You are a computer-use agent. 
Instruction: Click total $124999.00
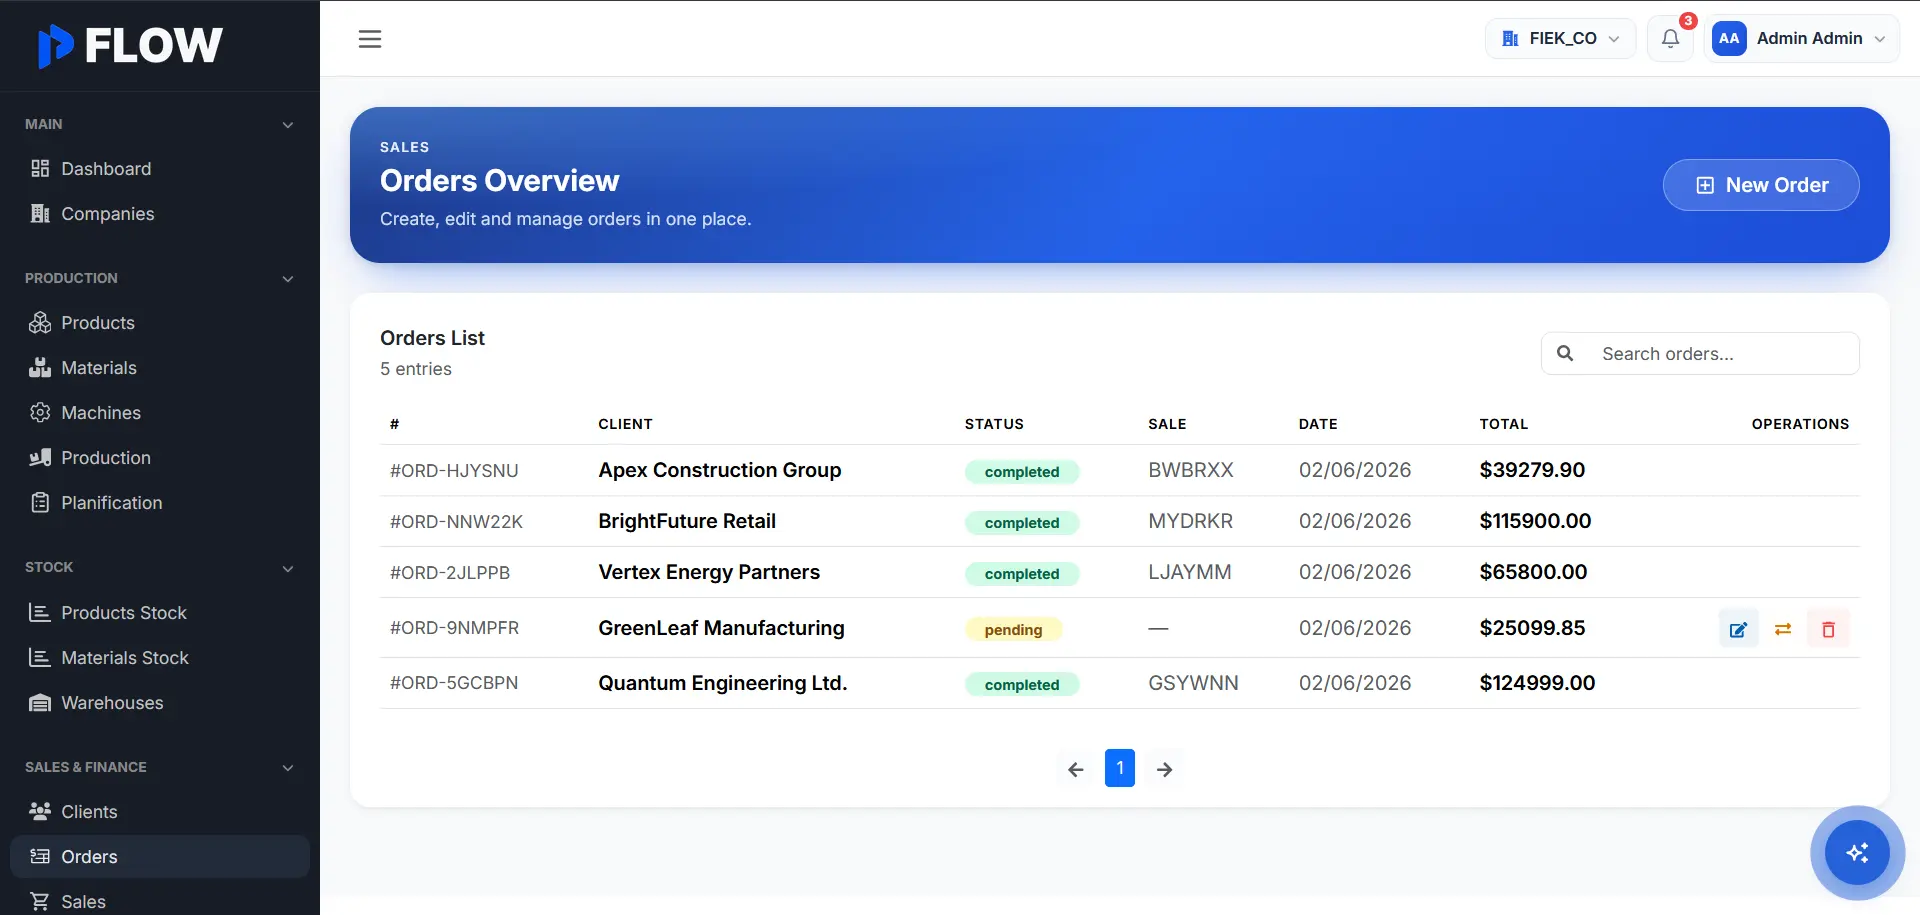coord(1537,683)
